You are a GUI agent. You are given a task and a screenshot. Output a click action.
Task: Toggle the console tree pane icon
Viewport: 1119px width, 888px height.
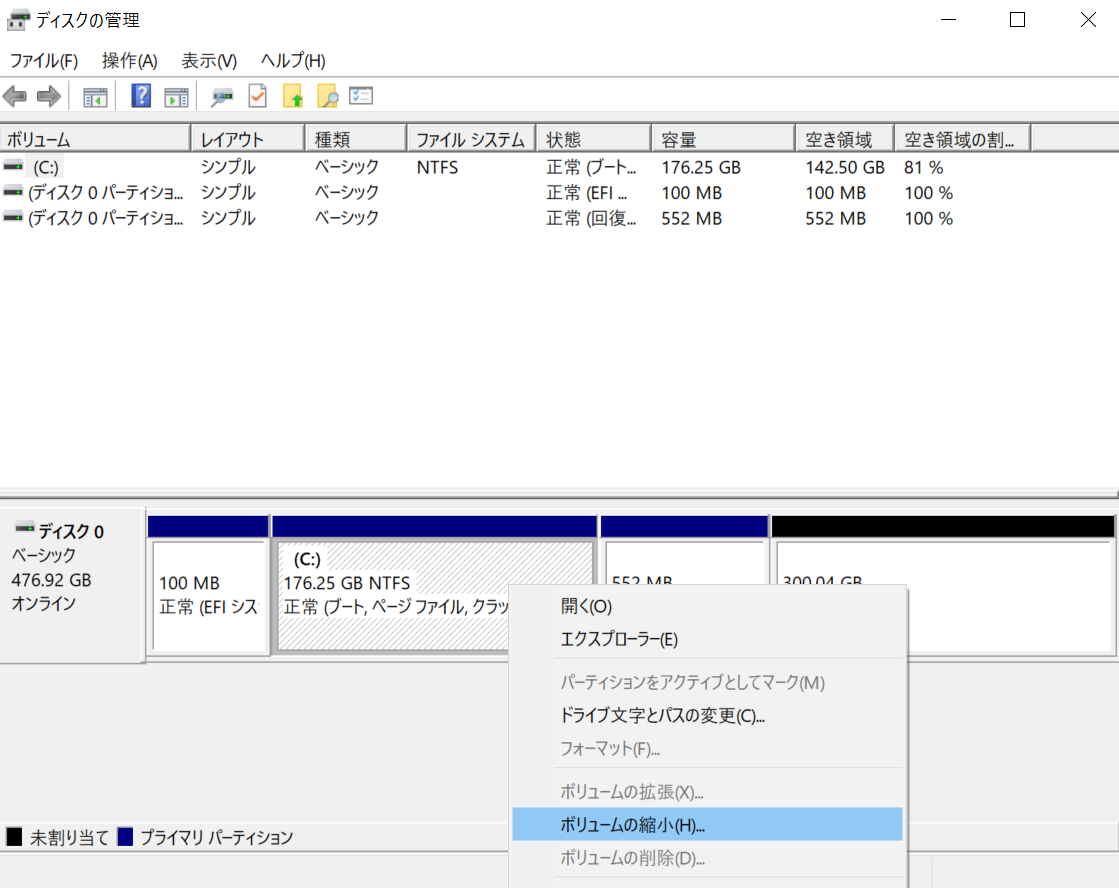tap(95, 95)
